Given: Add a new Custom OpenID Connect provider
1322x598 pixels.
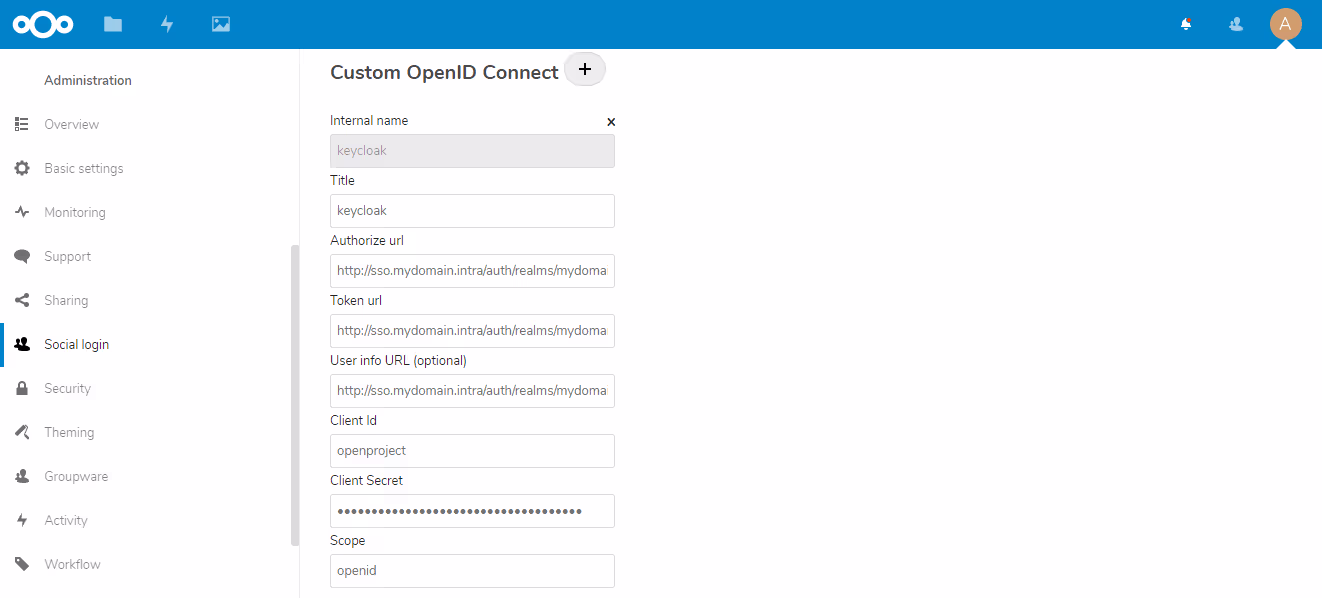Looking at the screenshot, I should tap(585, 69).
